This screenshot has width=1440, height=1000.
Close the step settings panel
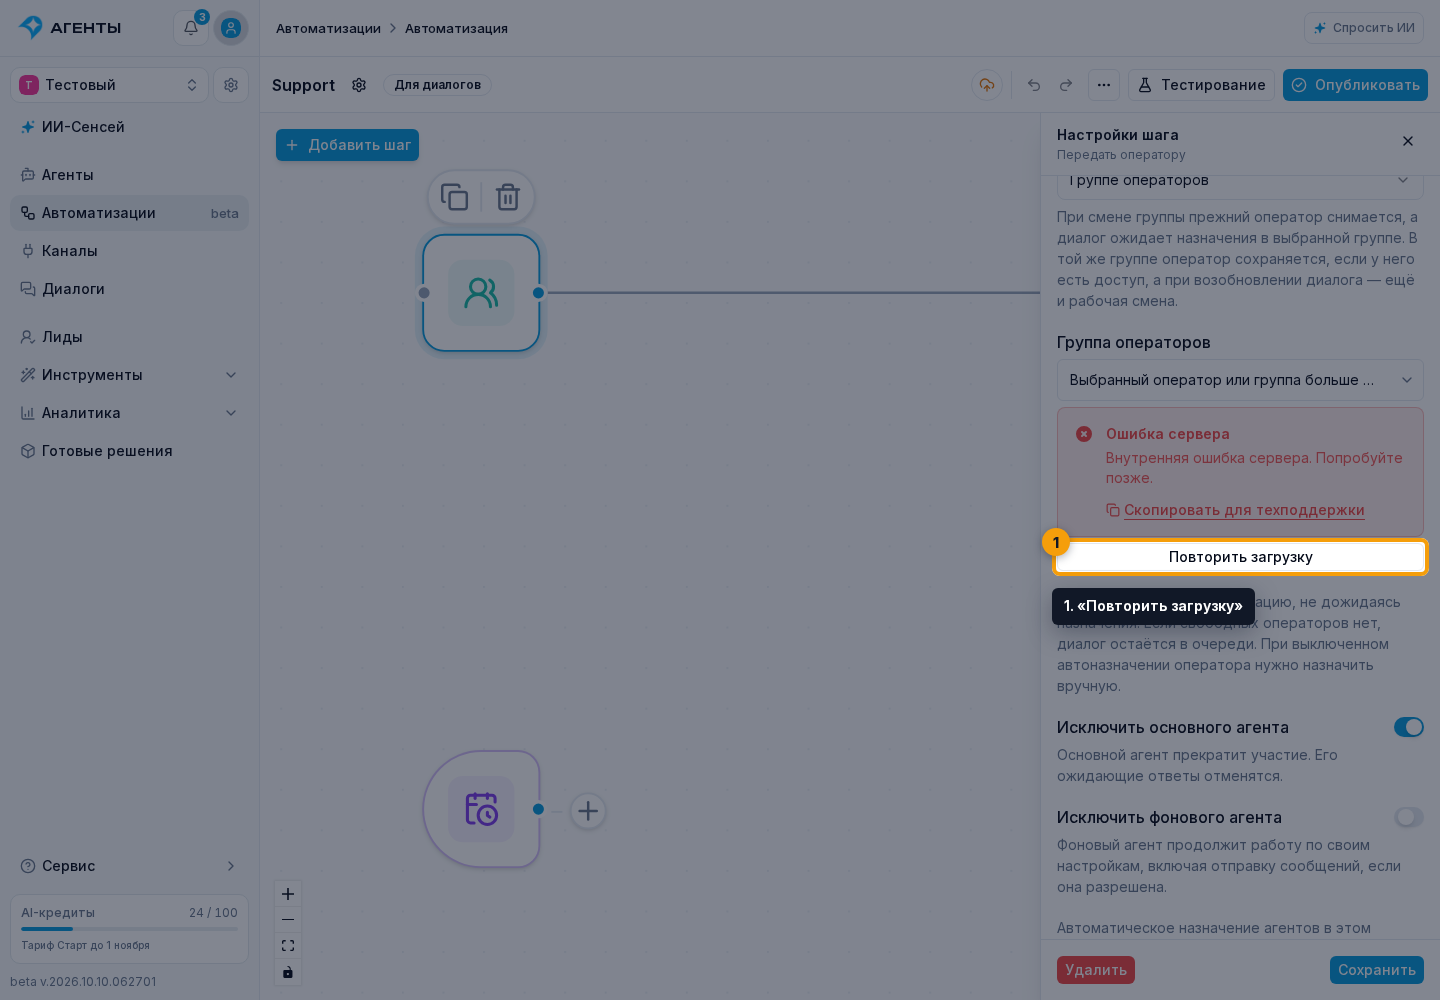tap(1408, 141)
